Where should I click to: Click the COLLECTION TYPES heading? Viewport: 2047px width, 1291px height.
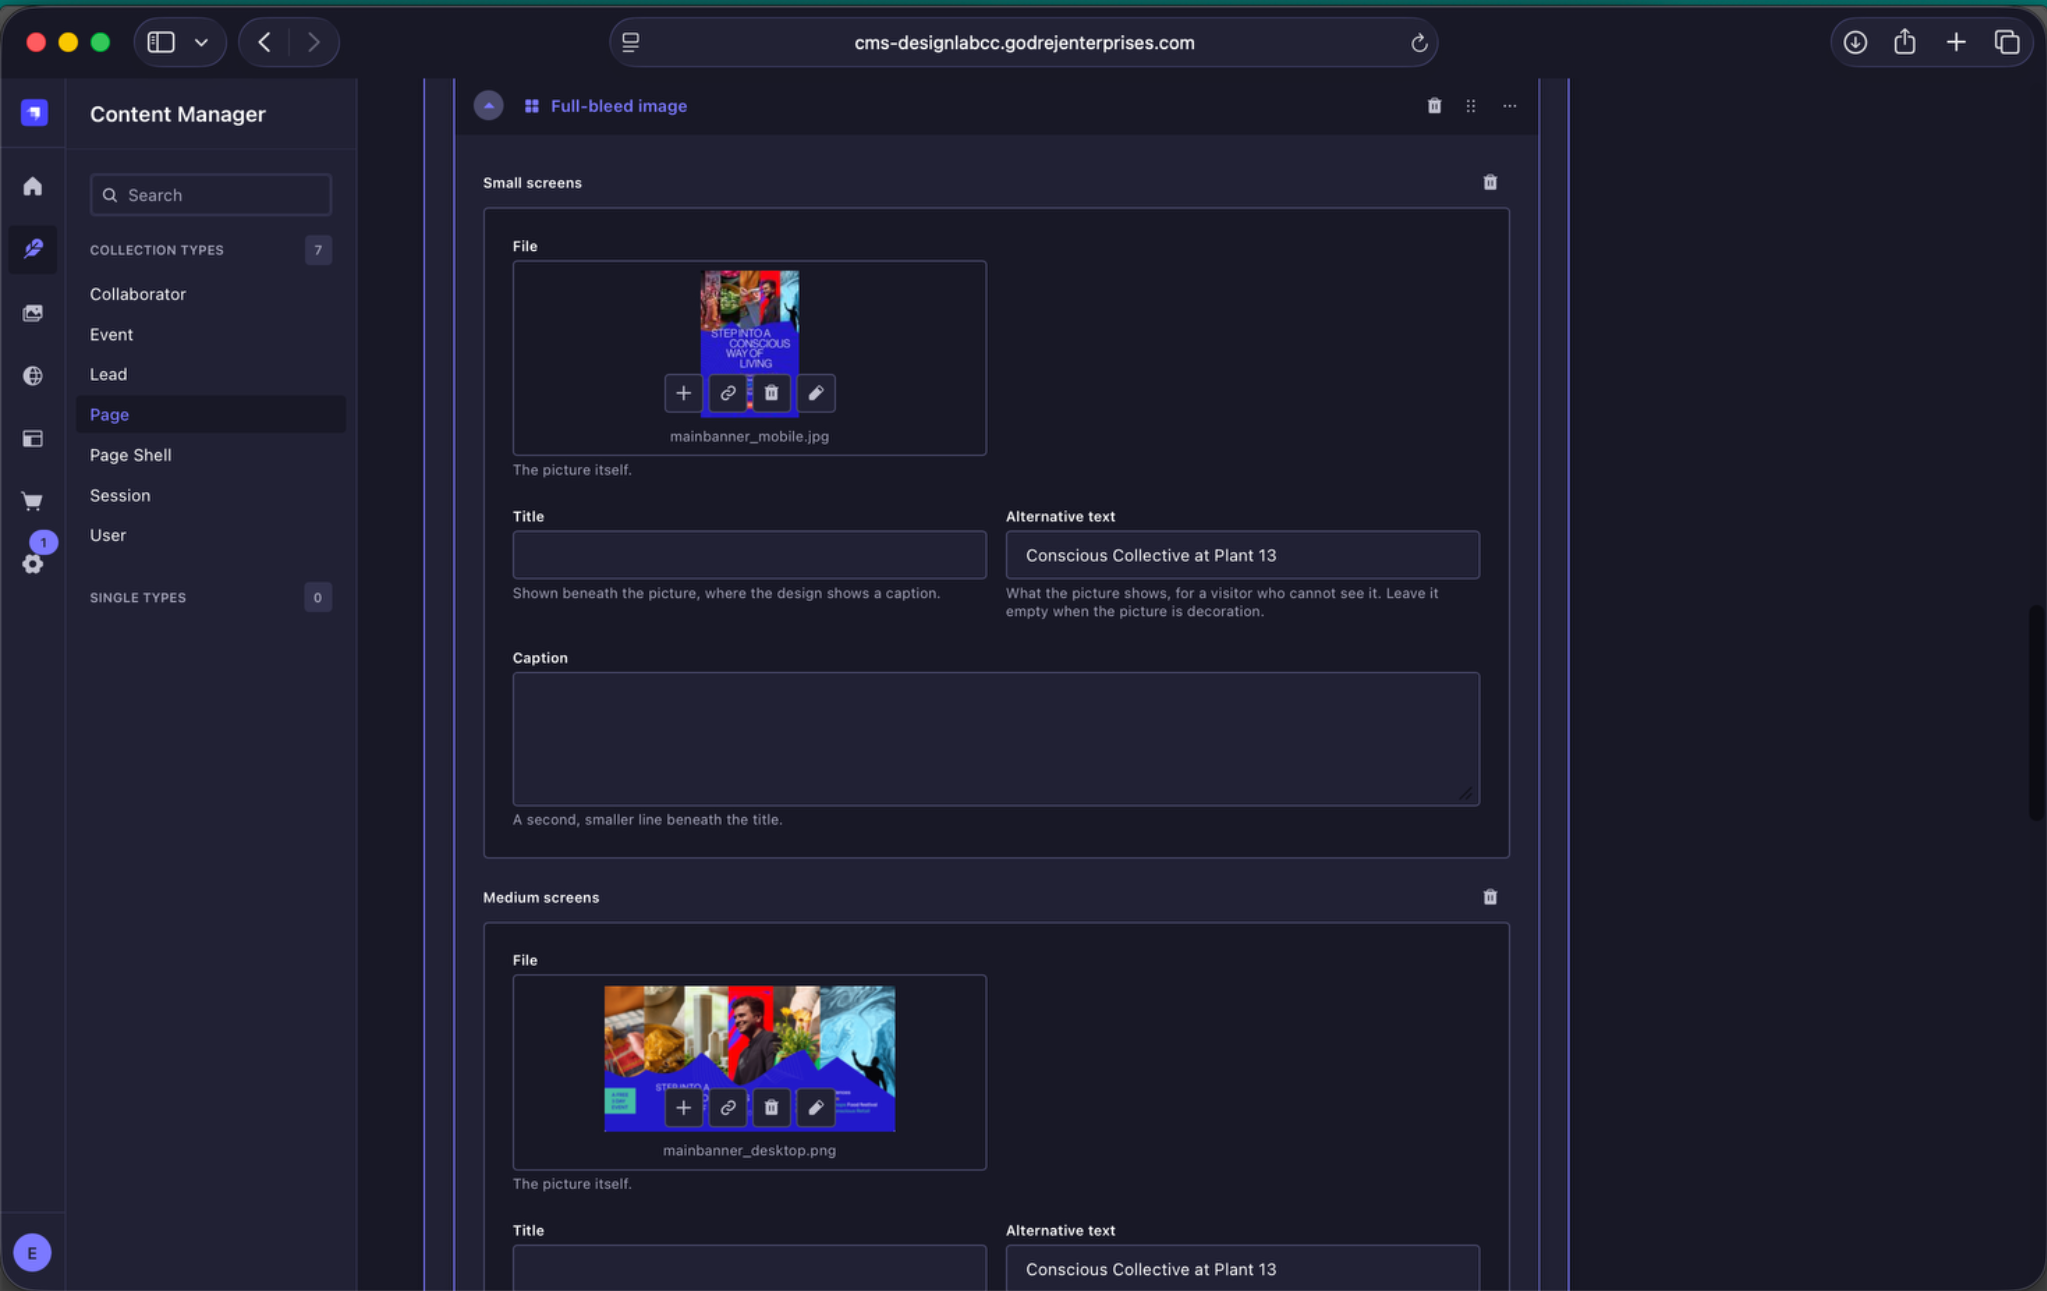pyautogui.click(x=157, y=250)
